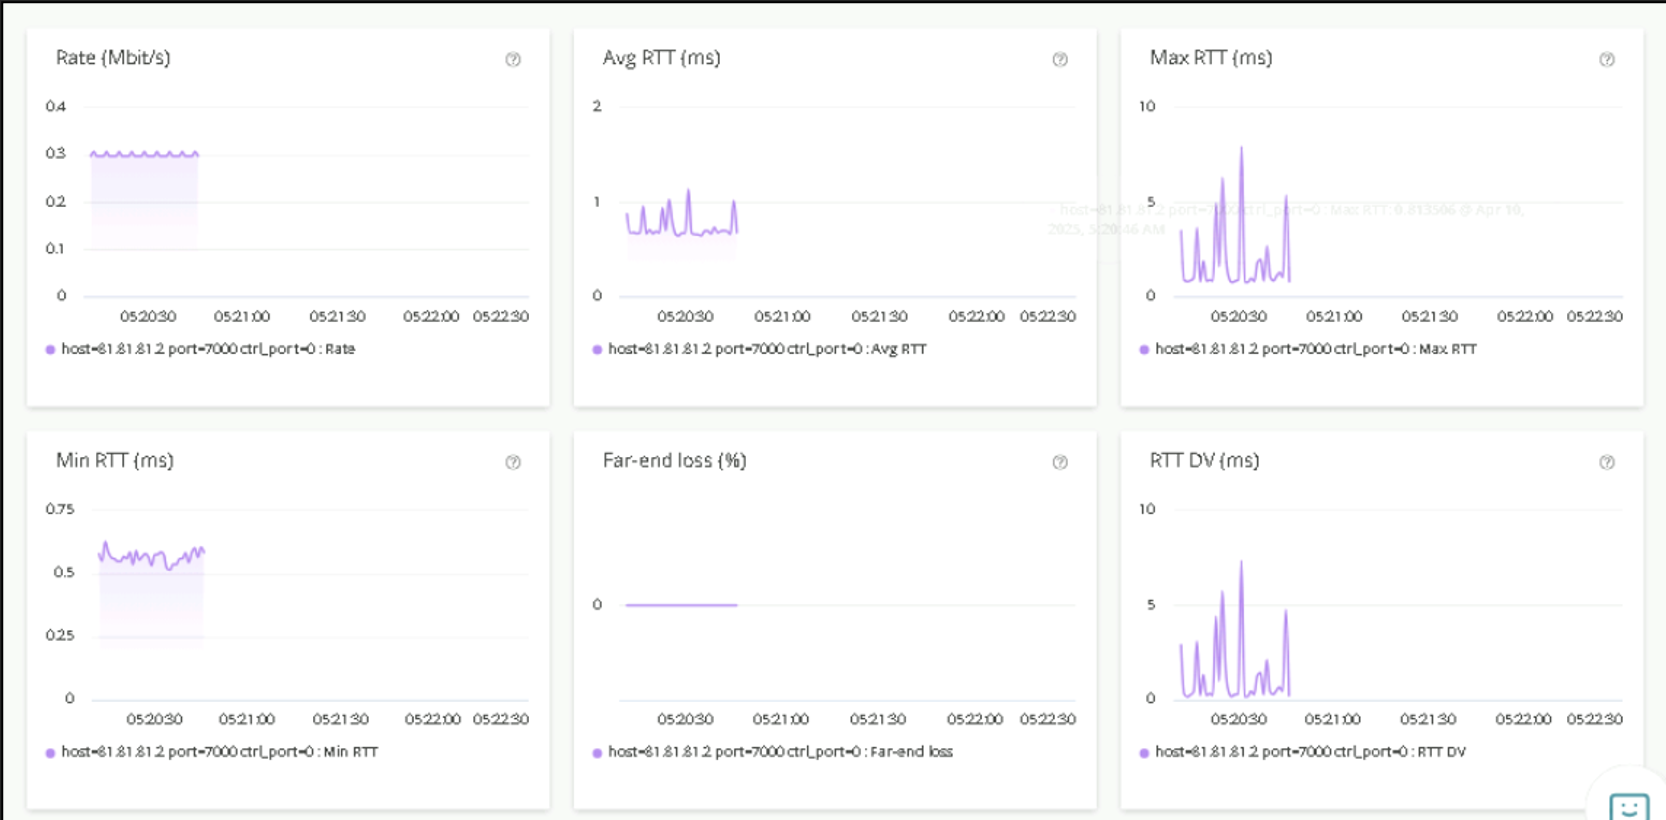Select the Max RTT (ms) panel heading
The image size is (1666, 820).
[1210, 58]
